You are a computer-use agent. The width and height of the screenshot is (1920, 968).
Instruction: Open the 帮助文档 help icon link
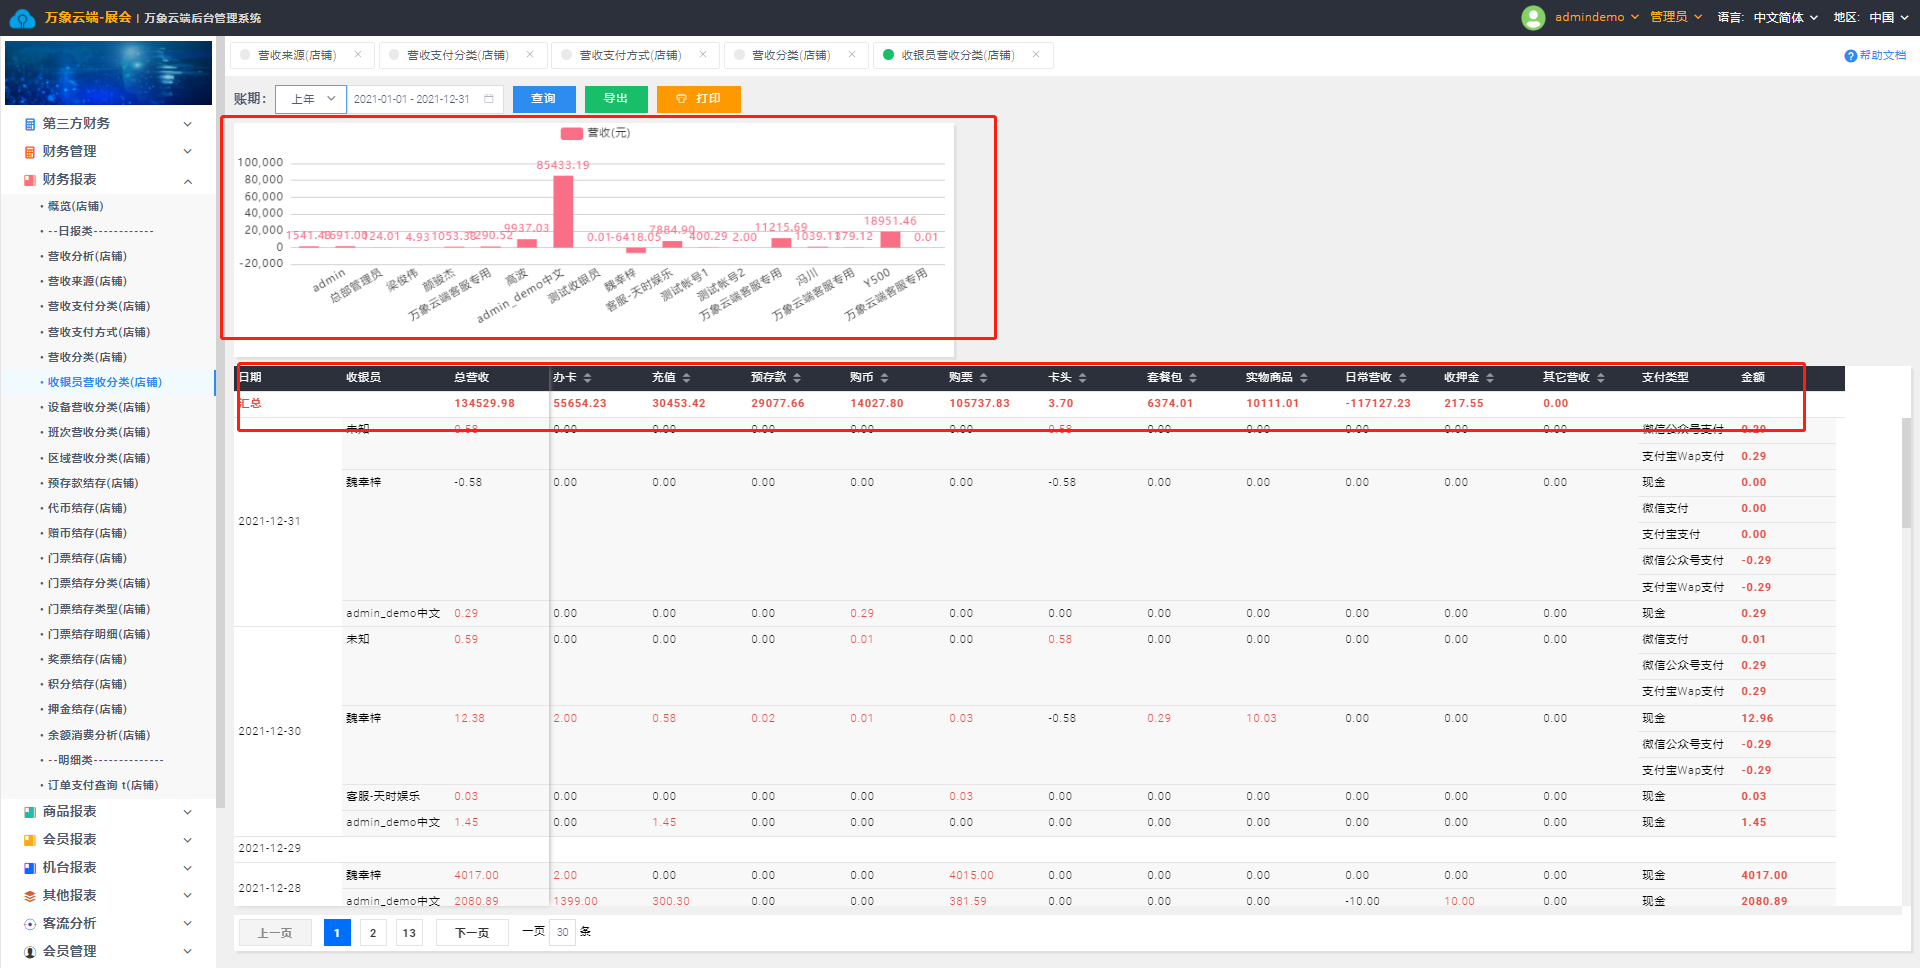click(1850, 56)
